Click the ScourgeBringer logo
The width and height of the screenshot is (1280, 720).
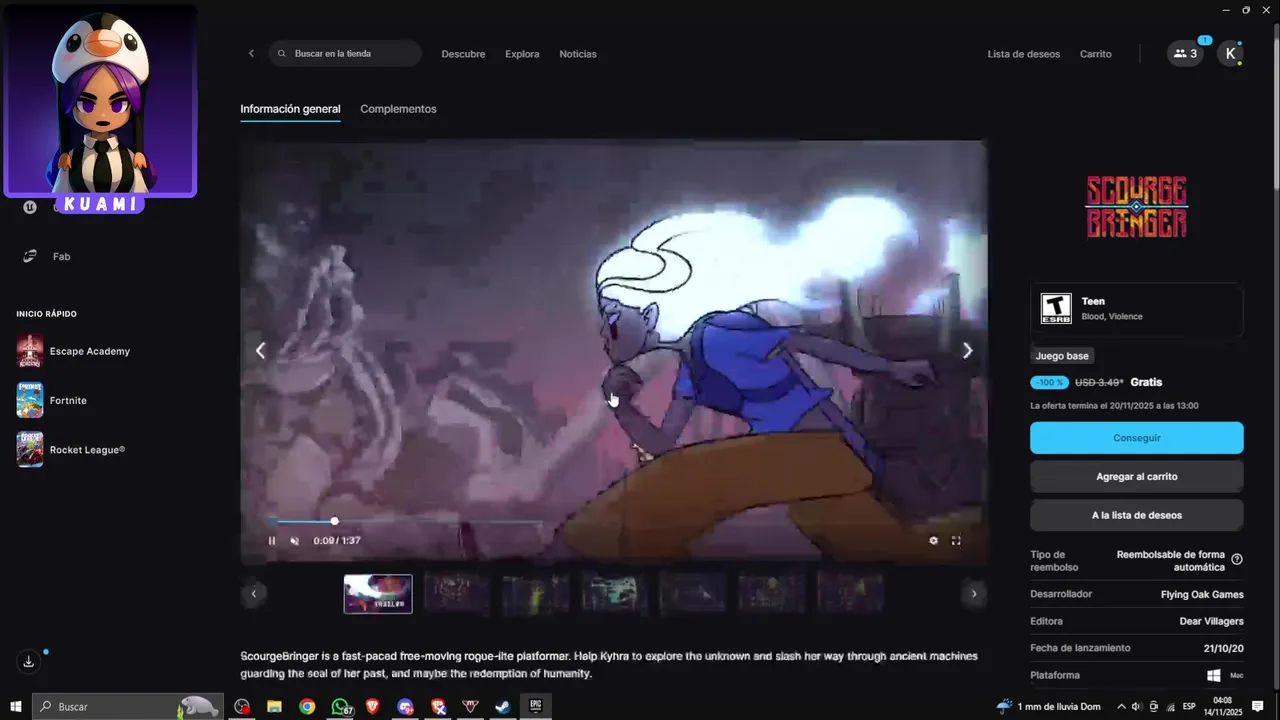pos(1137,207)
